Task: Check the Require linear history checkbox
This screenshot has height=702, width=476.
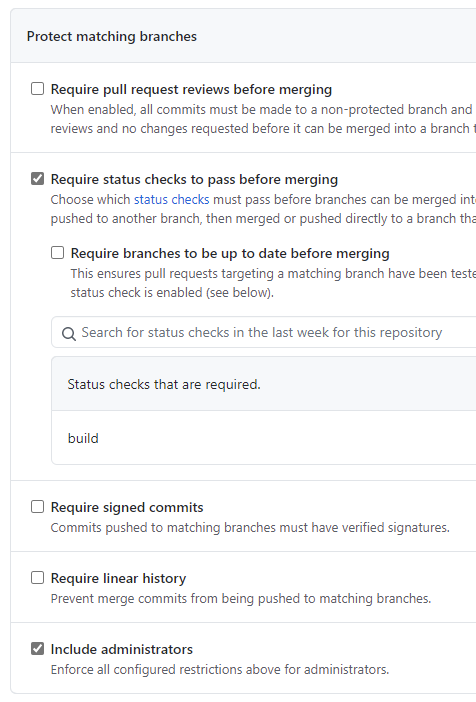Action: pyautogui.click(x=38, y=578)
